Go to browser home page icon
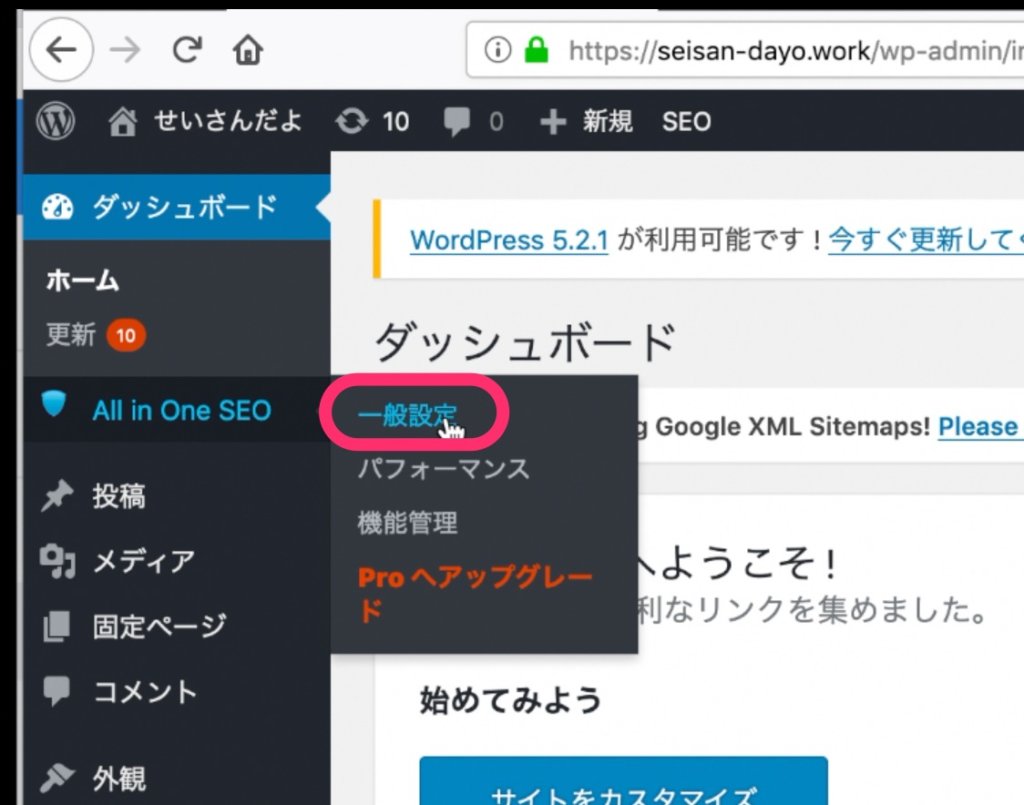 247,50
